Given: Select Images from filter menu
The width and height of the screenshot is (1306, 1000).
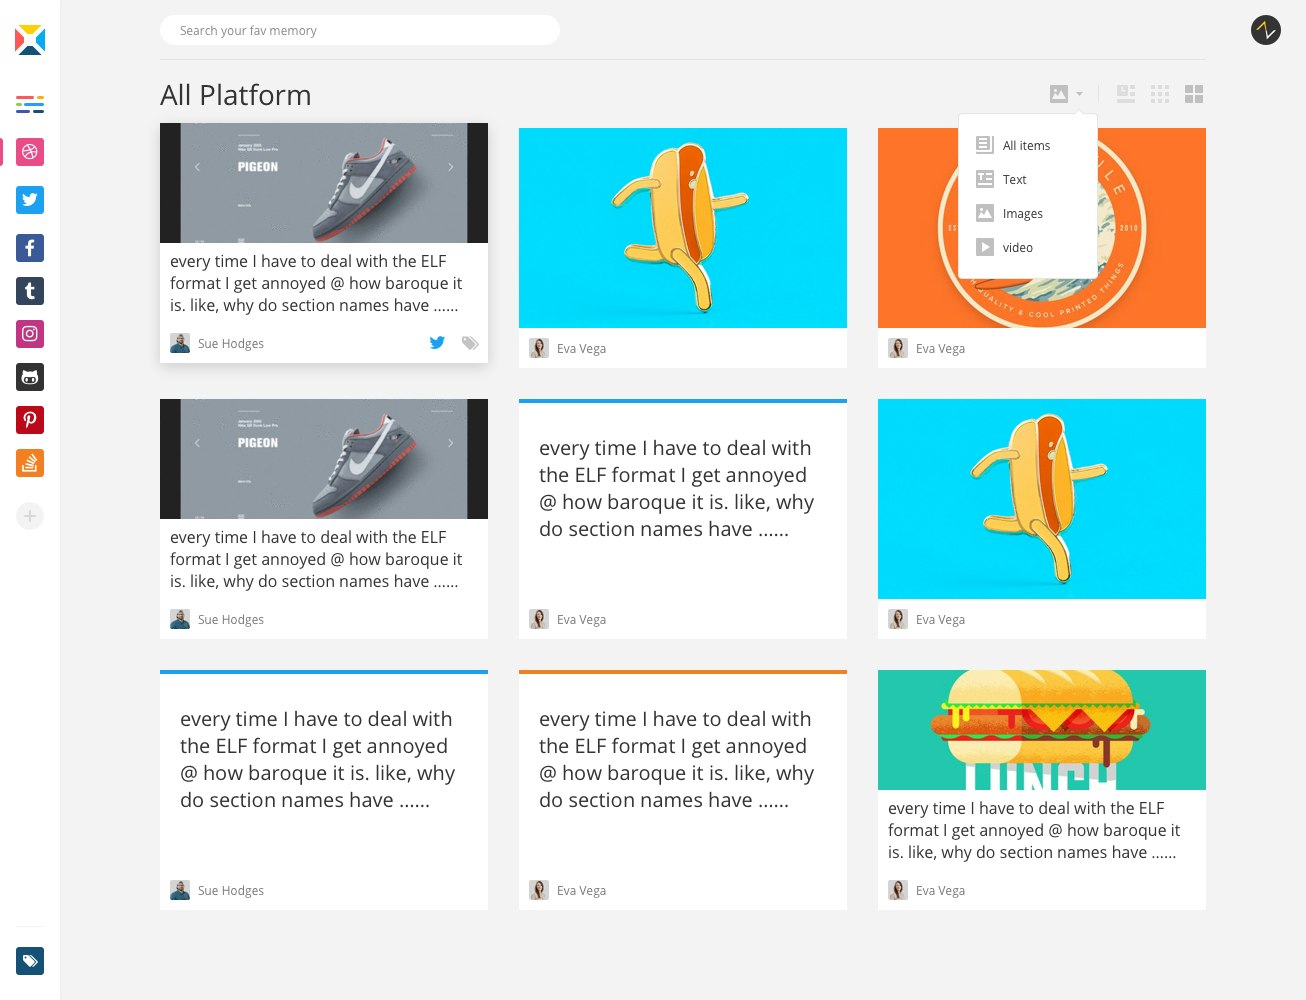Looking at the screenshot, I should [x=1028, y=213].
